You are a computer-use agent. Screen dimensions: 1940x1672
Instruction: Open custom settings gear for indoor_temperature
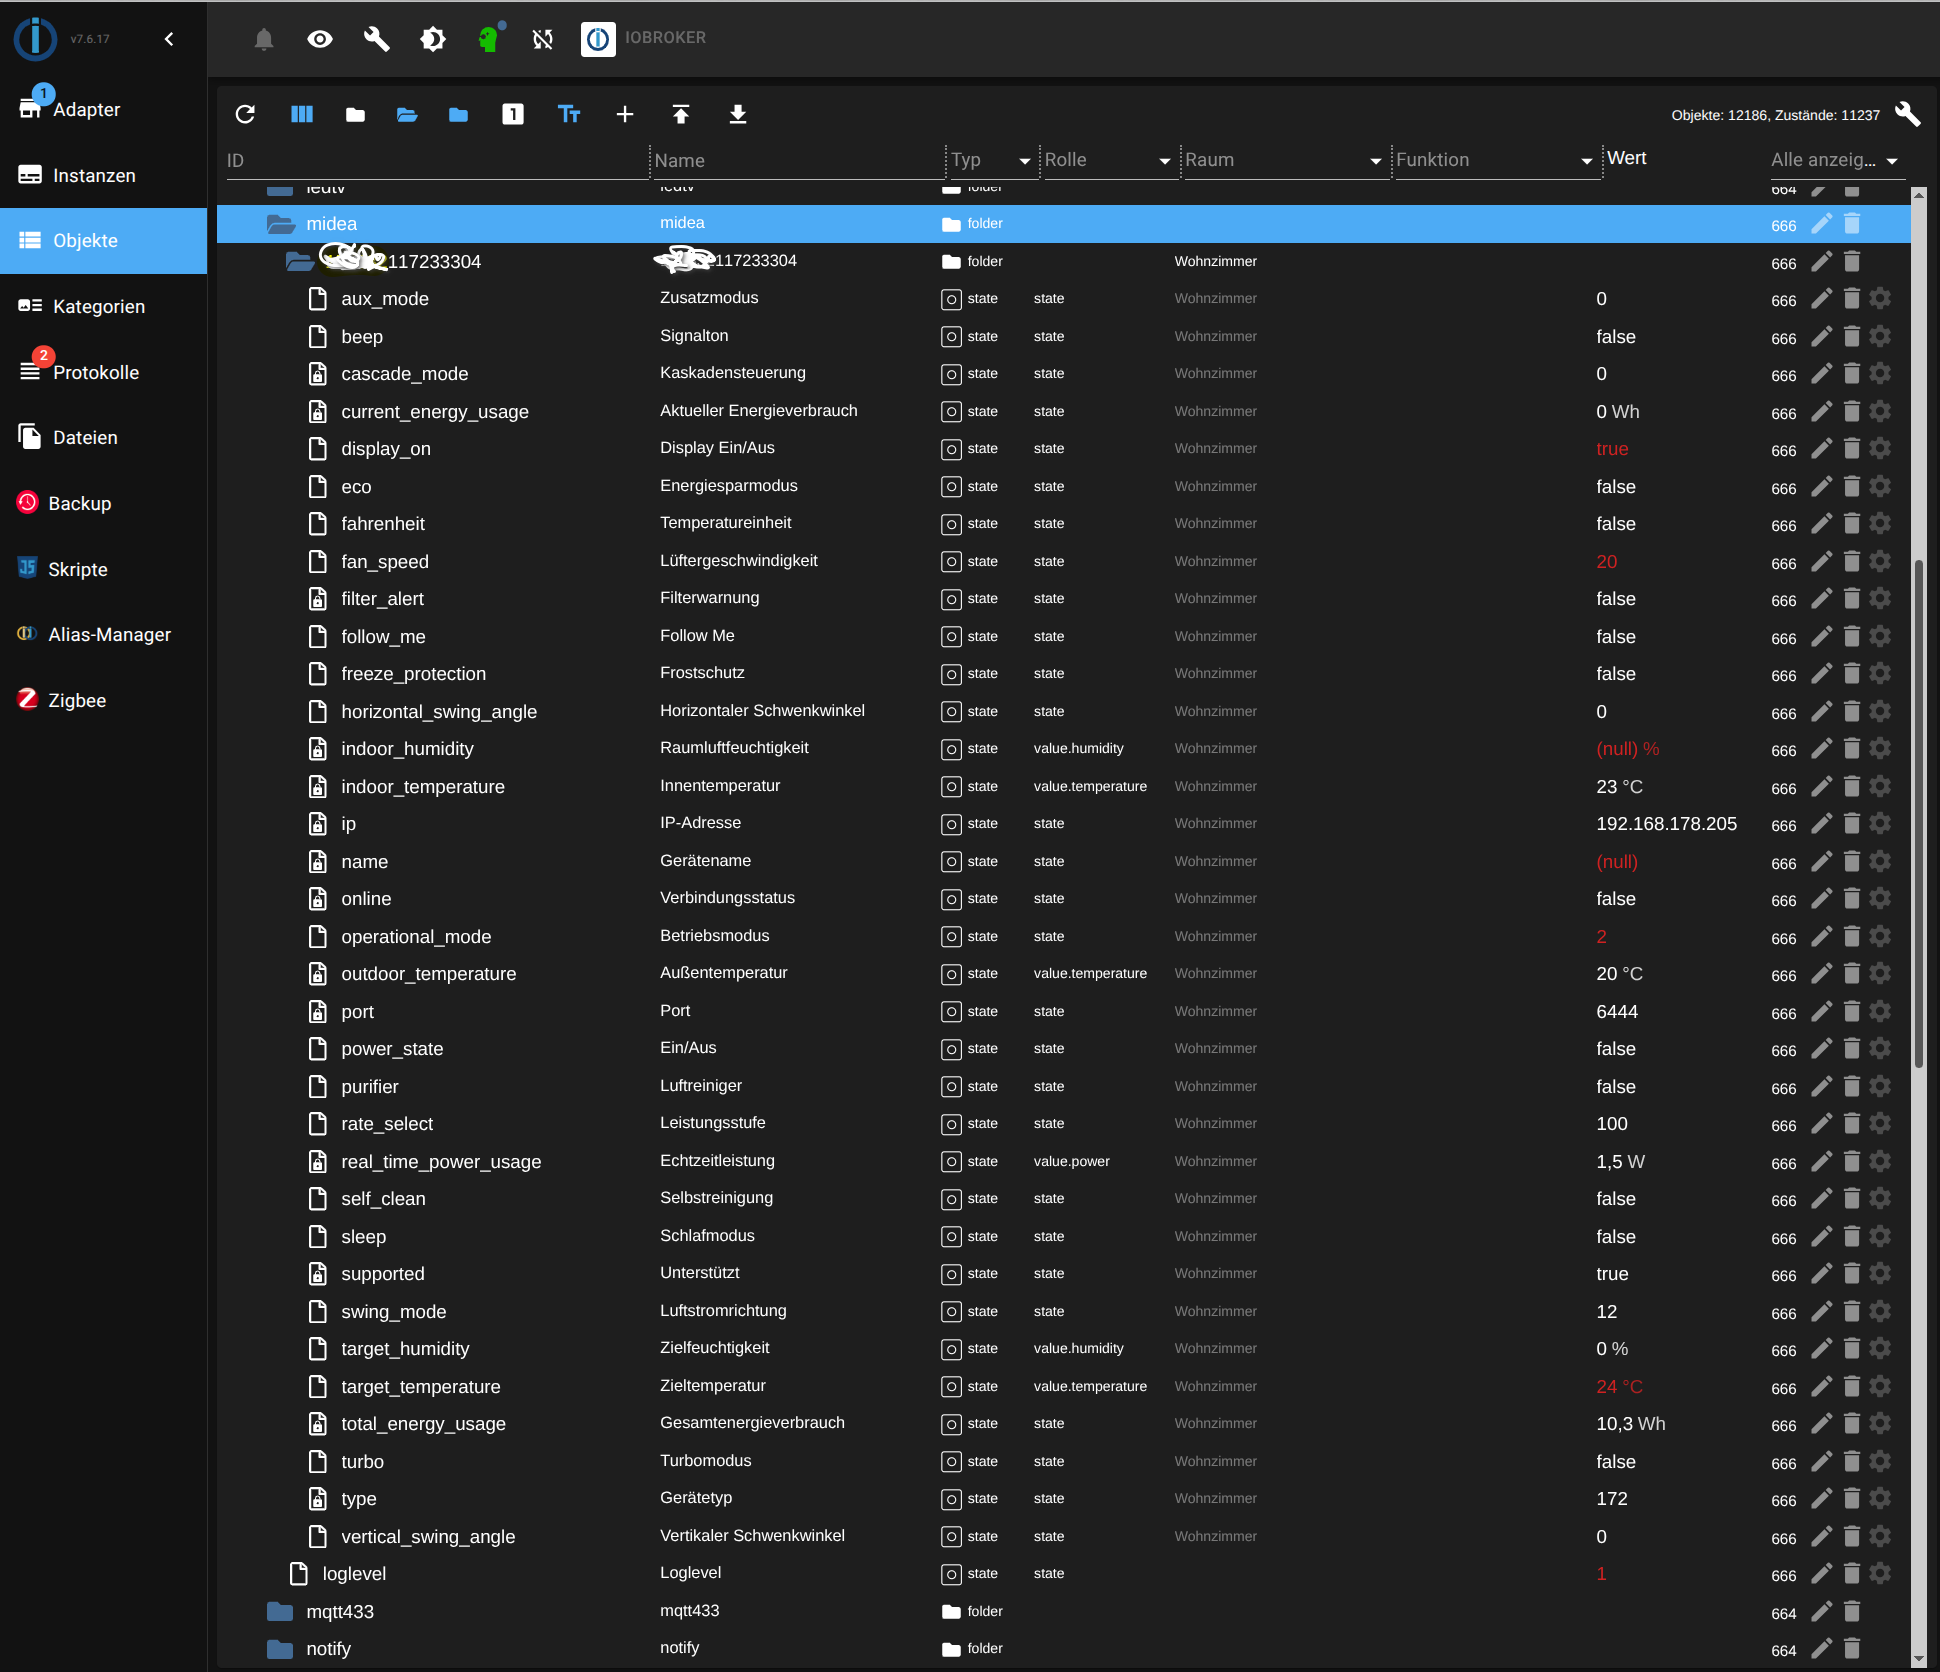1880,786
